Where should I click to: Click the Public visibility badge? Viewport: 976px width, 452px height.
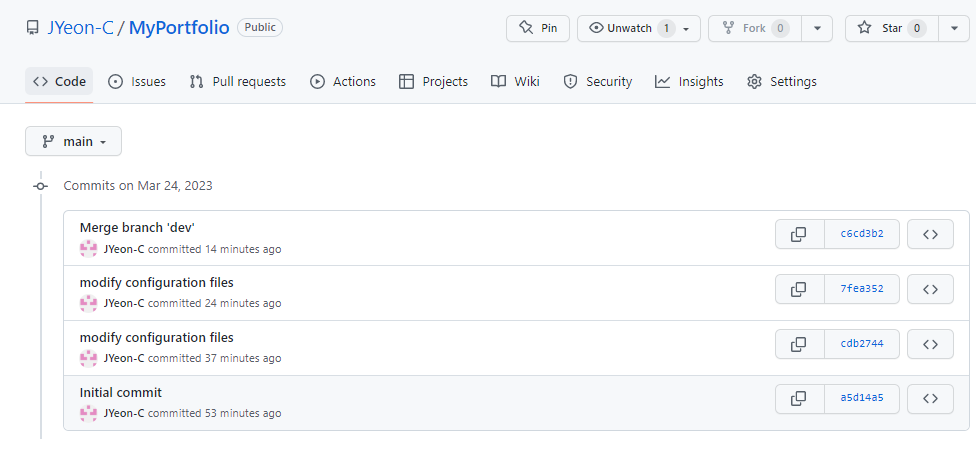(260, 28)
